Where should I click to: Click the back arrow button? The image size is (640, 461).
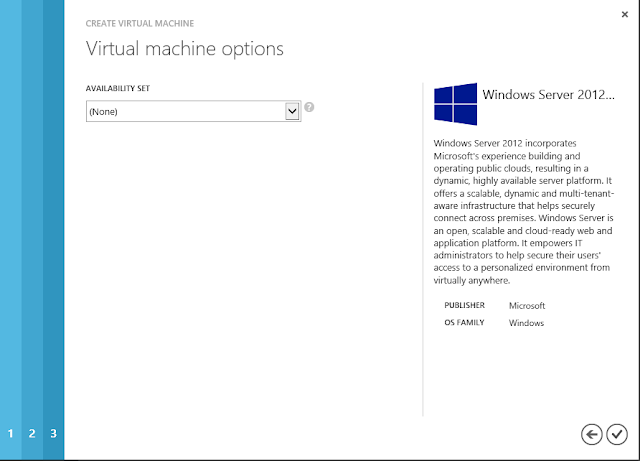pos(591,434)
